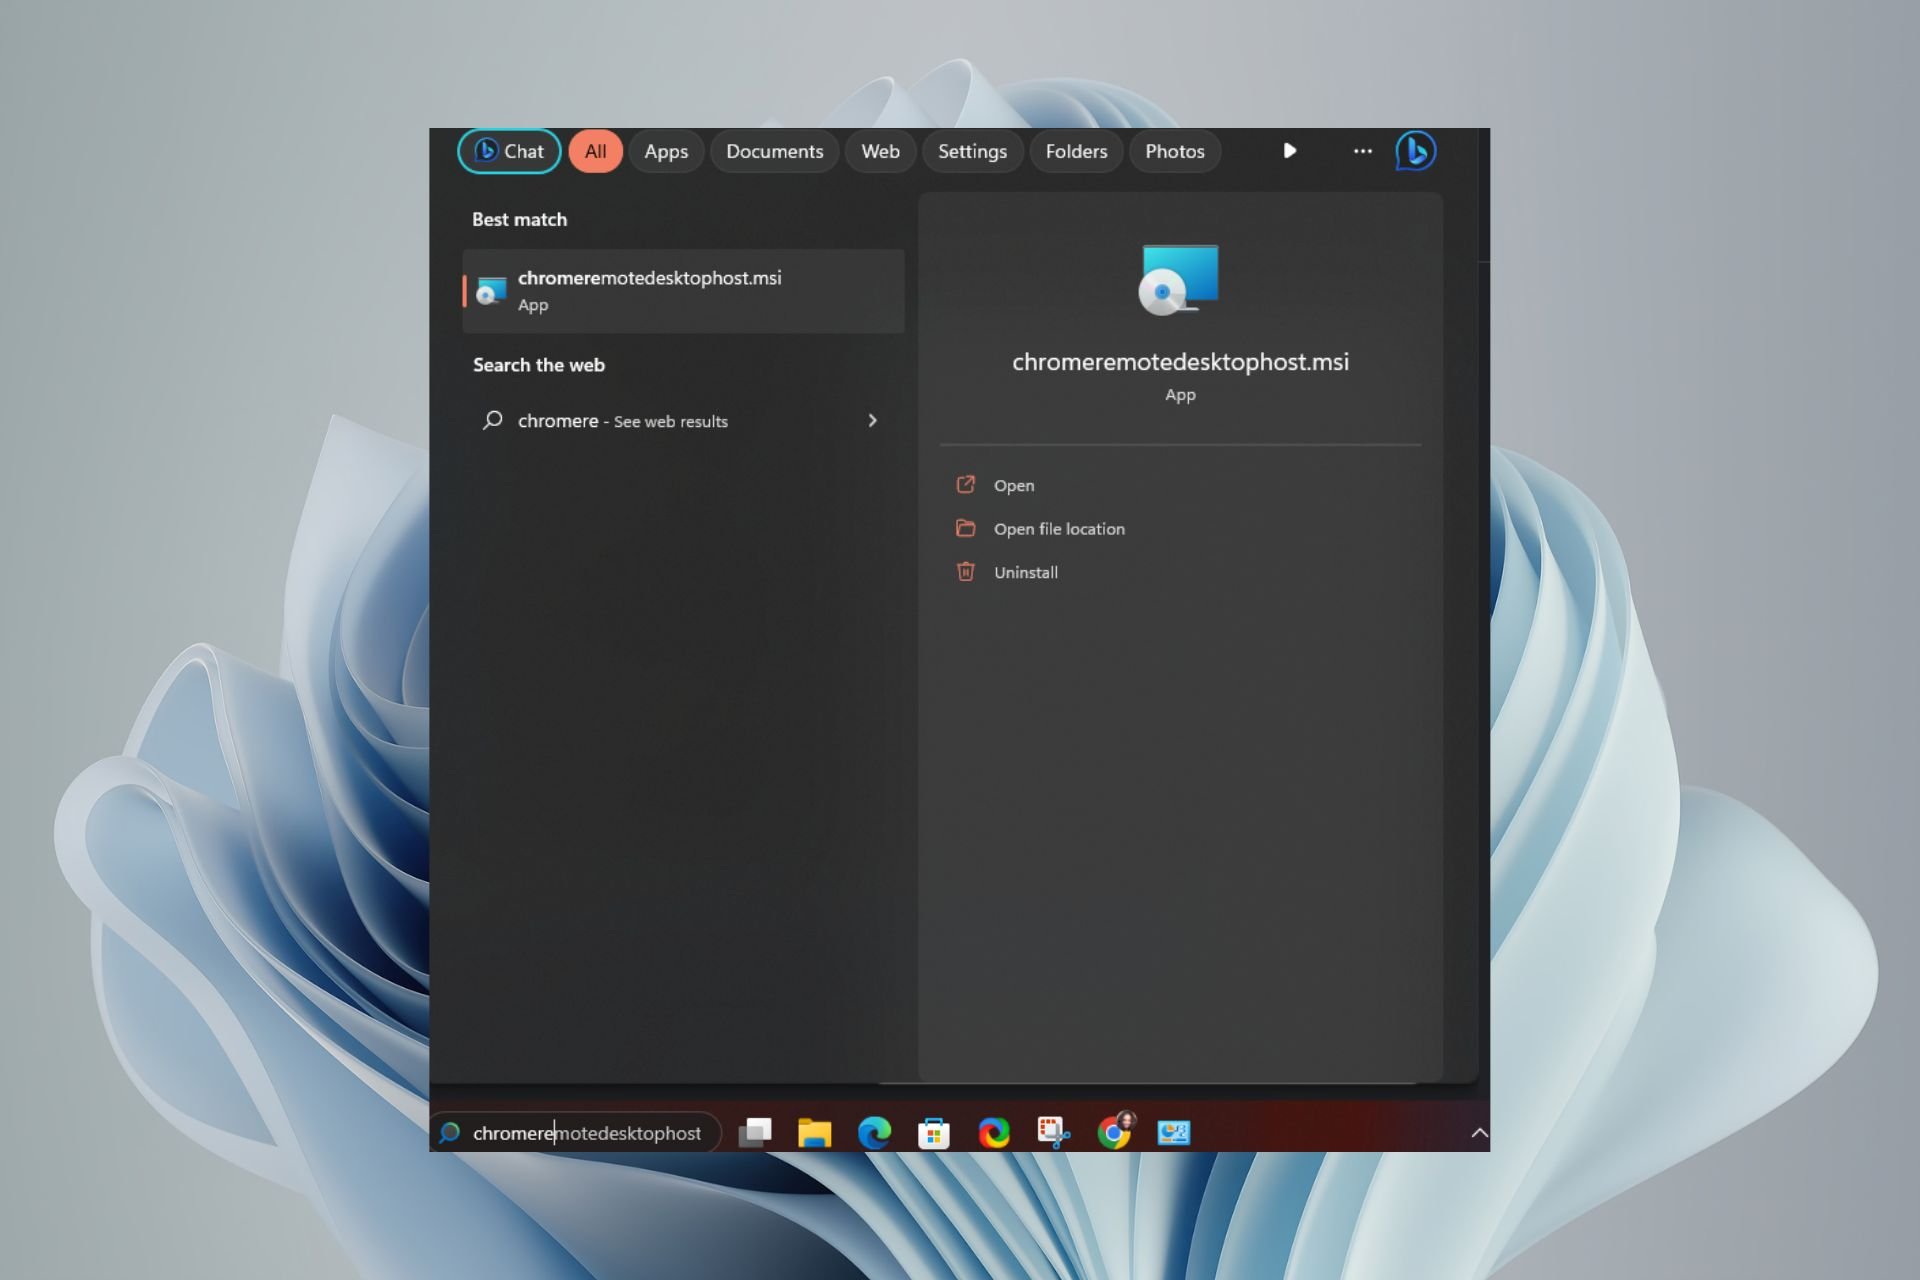Click the Bing icon at top right

pyautogui.click(x=1416, y=151)
